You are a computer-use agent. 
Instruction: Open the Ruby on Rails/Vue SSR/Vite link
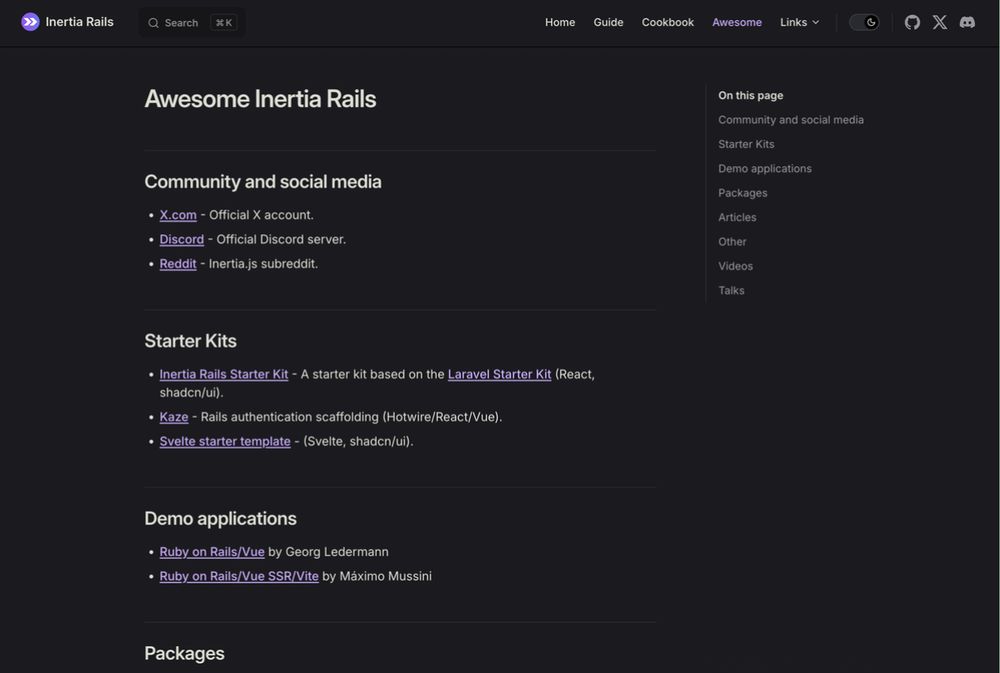pyautogui.click(x=239, y=575)
